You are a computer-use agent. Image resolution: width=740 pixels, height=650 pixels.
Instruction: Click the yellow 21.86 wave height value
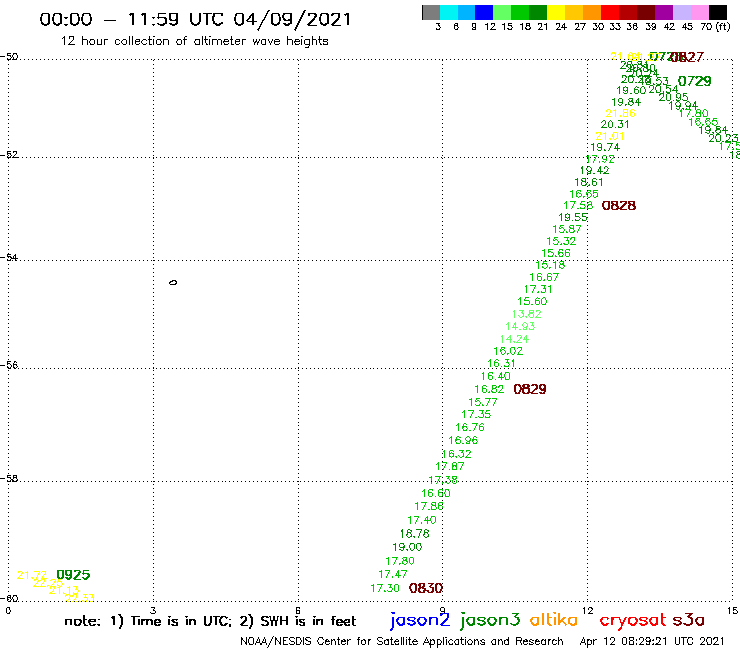(620, 113)
